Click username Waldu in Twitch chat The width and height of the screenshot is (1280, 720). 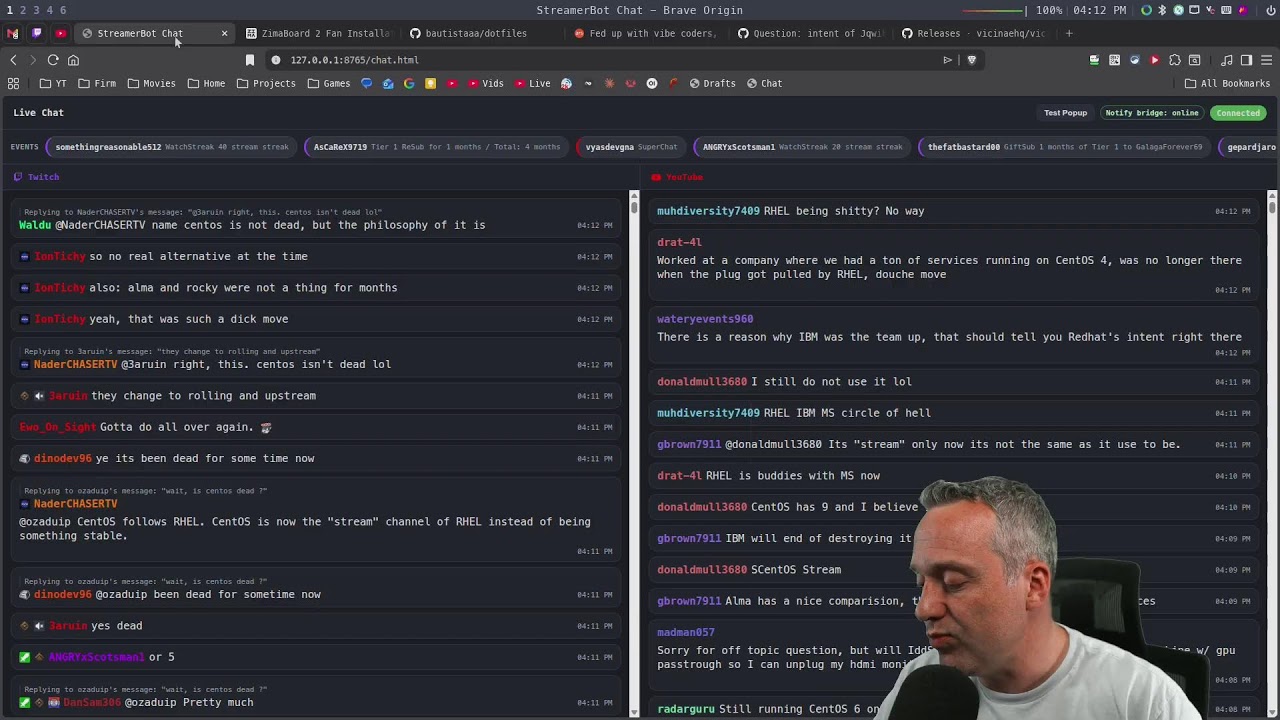point(35,225)
